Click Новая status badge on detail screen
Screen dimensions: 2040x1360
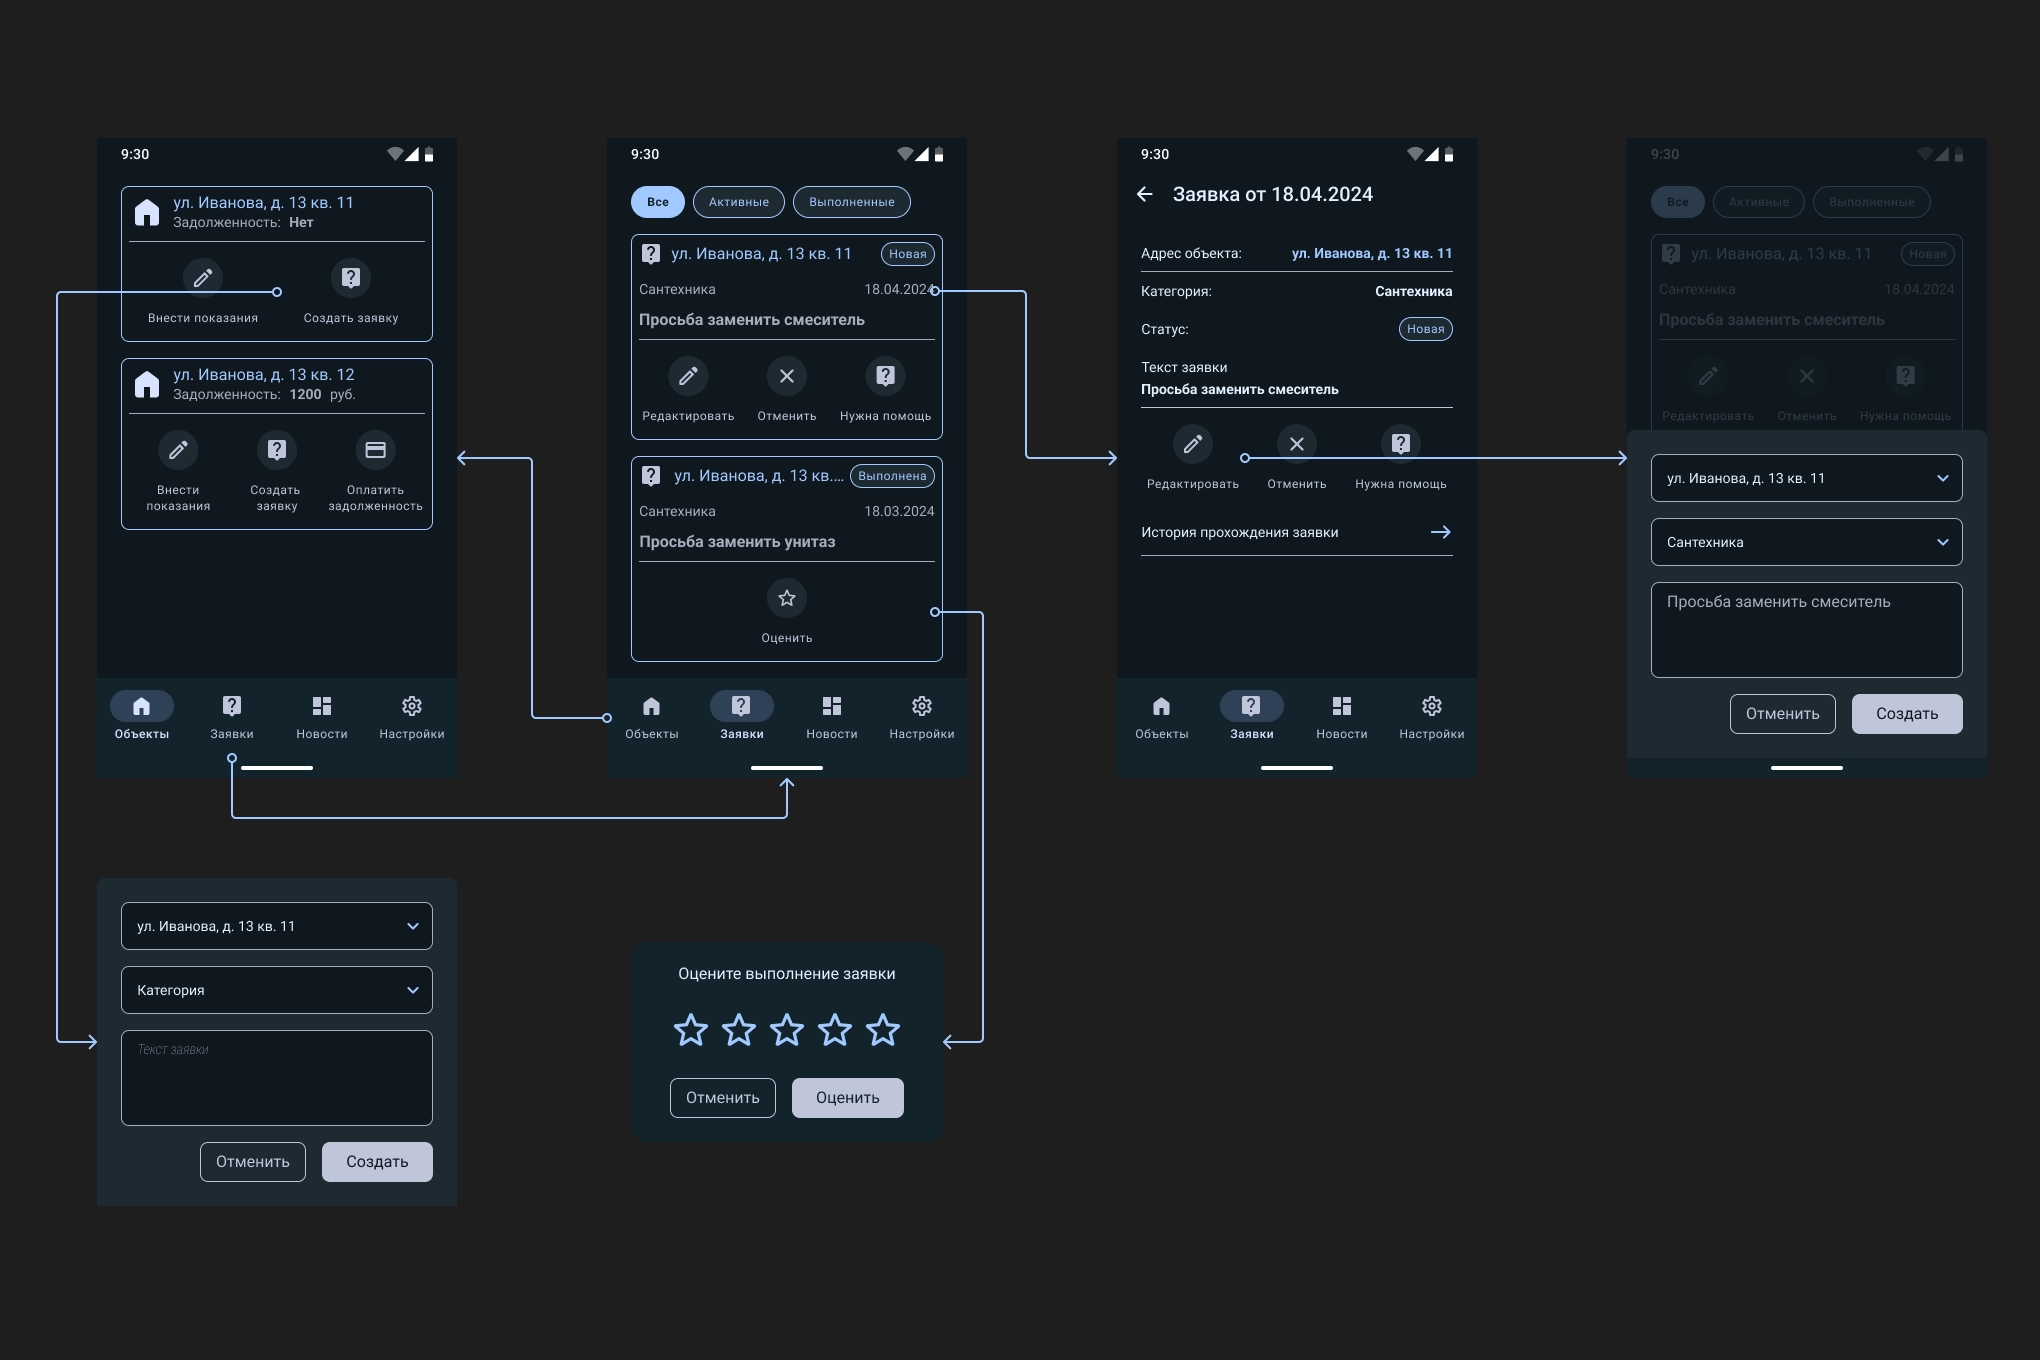[x=1426, y=329]
